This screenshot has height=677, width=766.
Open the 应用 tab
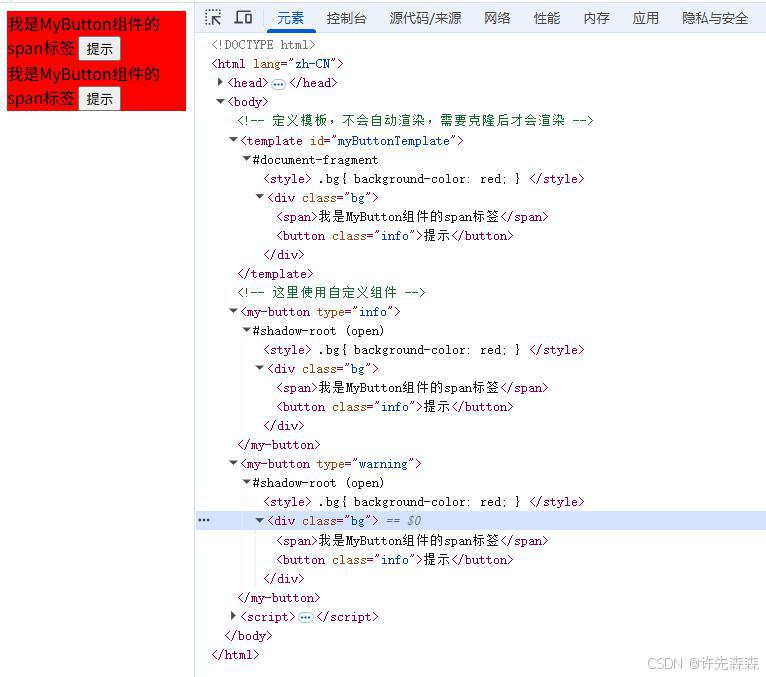coord(645,18)
